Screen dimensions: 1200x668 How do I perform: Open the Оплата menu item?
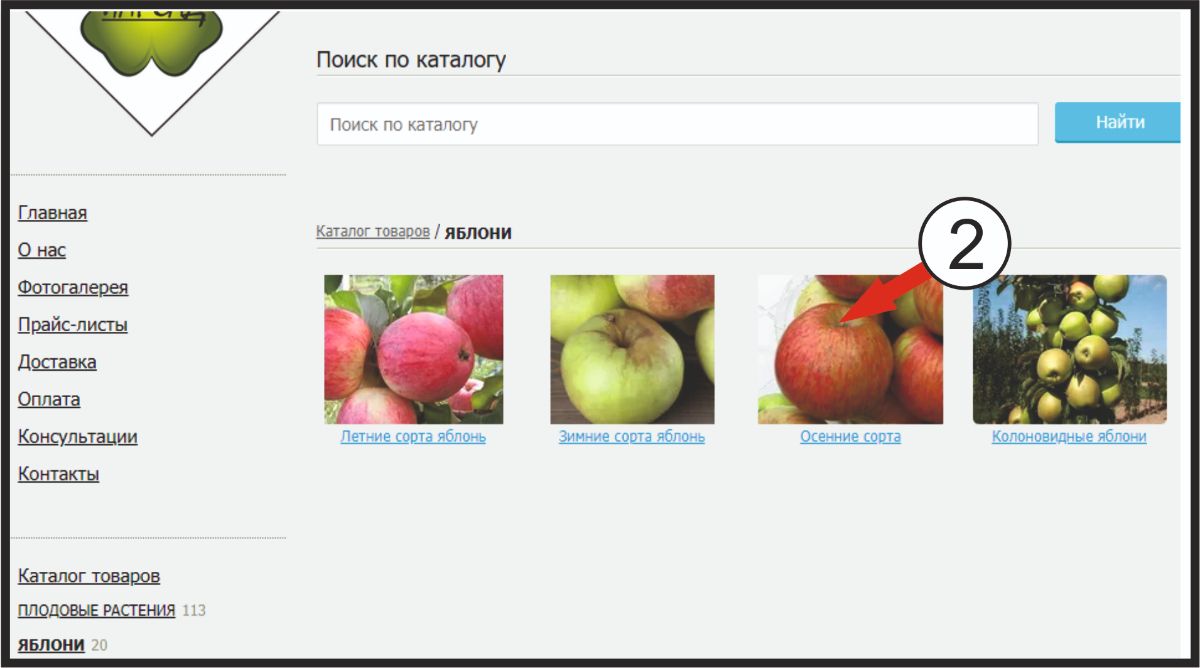[49, 399]
